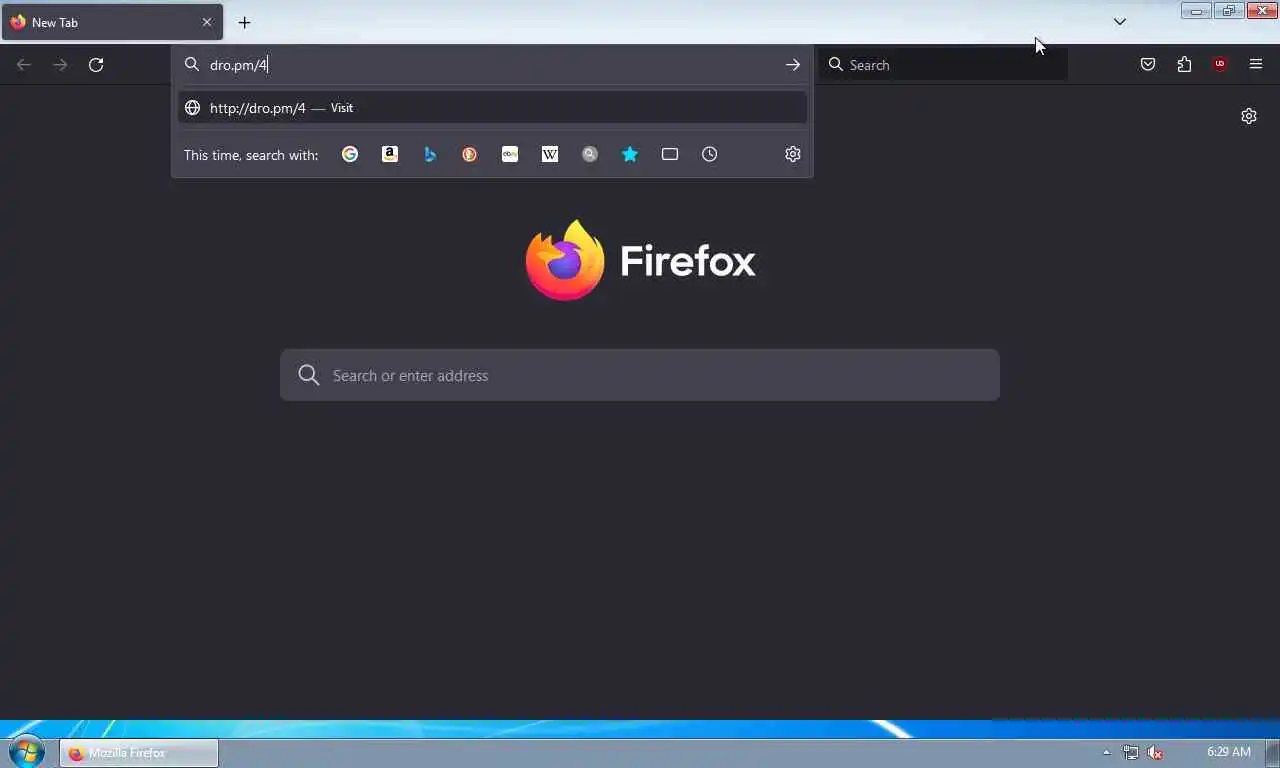The image size is (1280, 768).
Task: Open a new tab with plus button
Action: point(244,22)
